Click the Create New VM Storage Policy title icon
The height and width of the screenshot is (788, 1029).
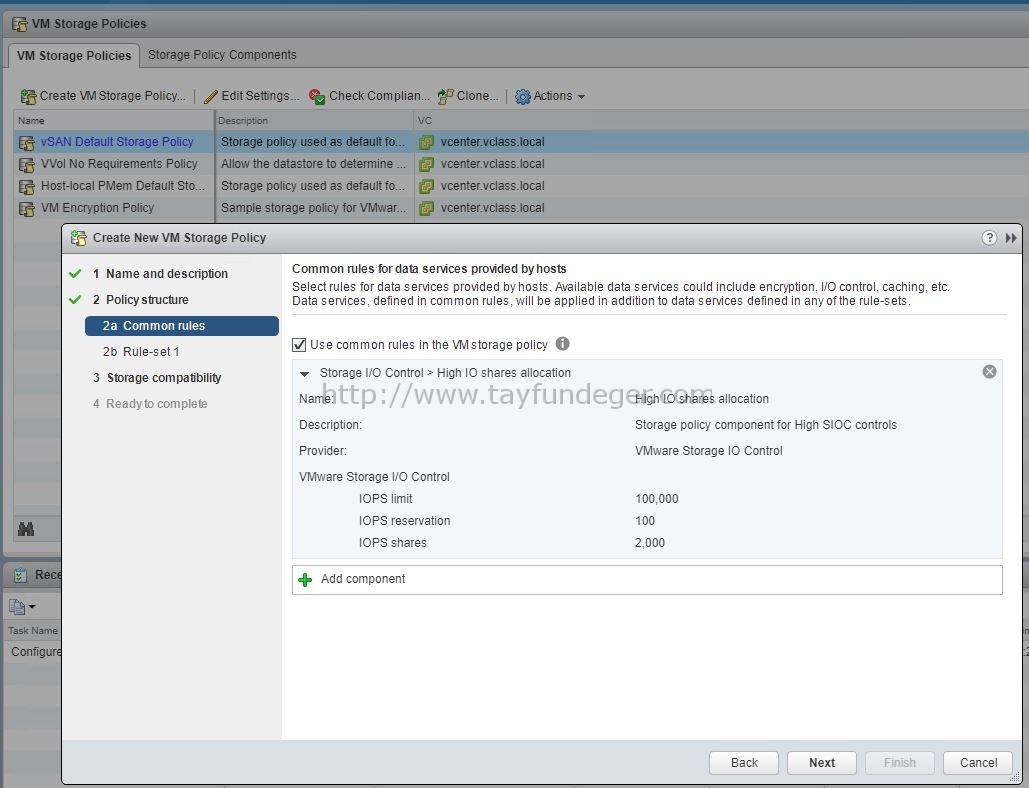[x=79, y=238]
